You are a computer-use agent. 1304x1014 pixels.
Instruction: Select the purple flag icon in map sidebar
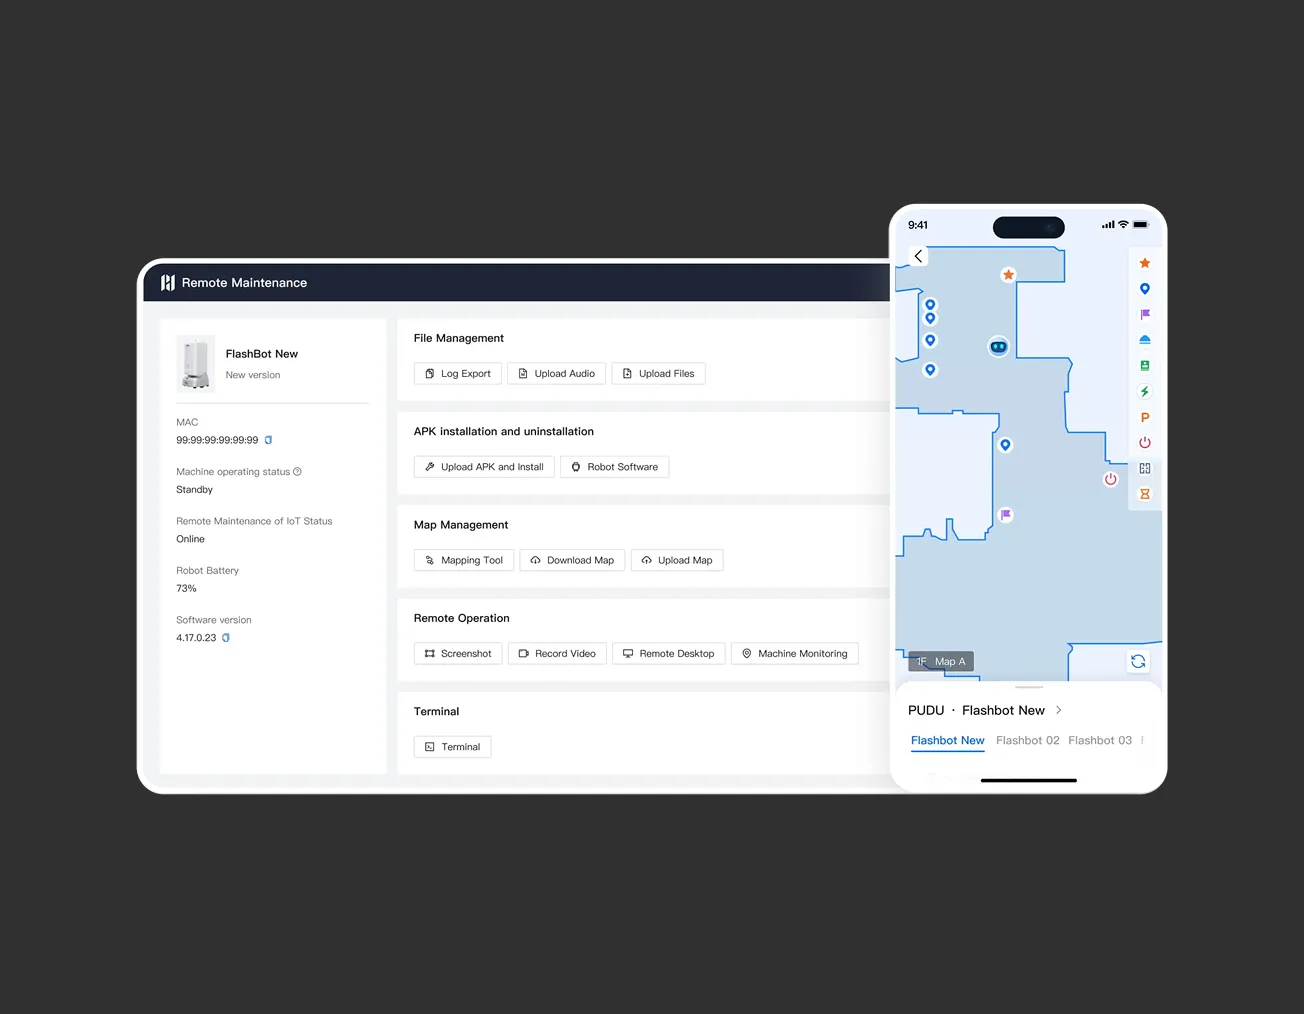(x=1145, y=314)
